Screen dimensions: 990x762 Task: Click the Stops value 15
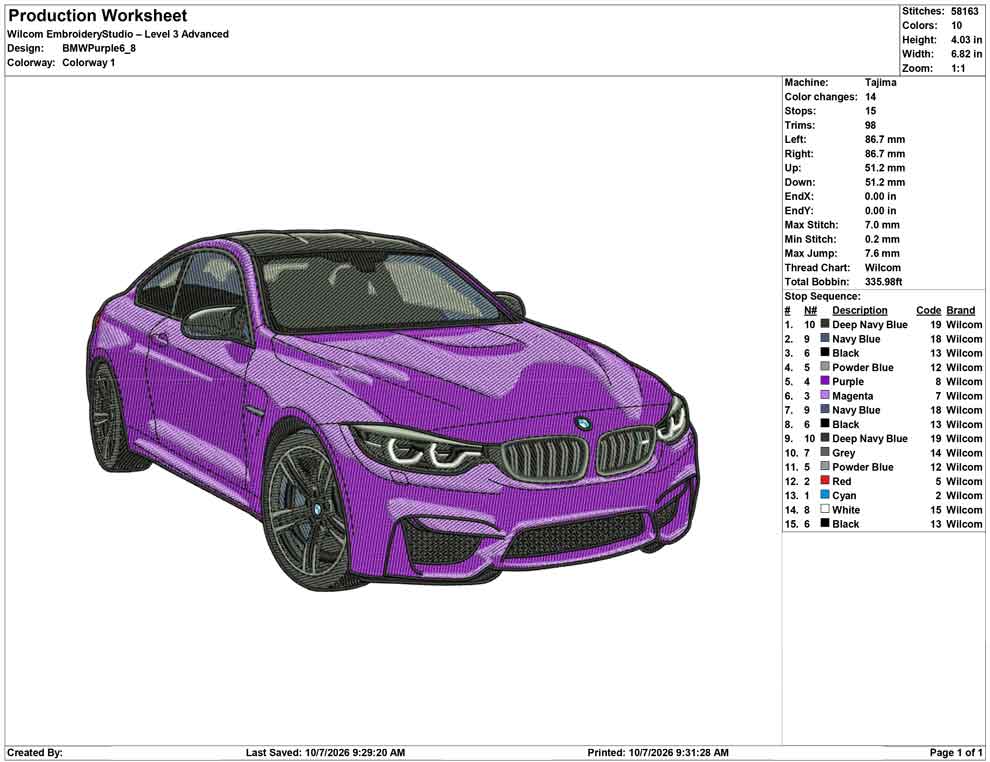pos(870,110)
